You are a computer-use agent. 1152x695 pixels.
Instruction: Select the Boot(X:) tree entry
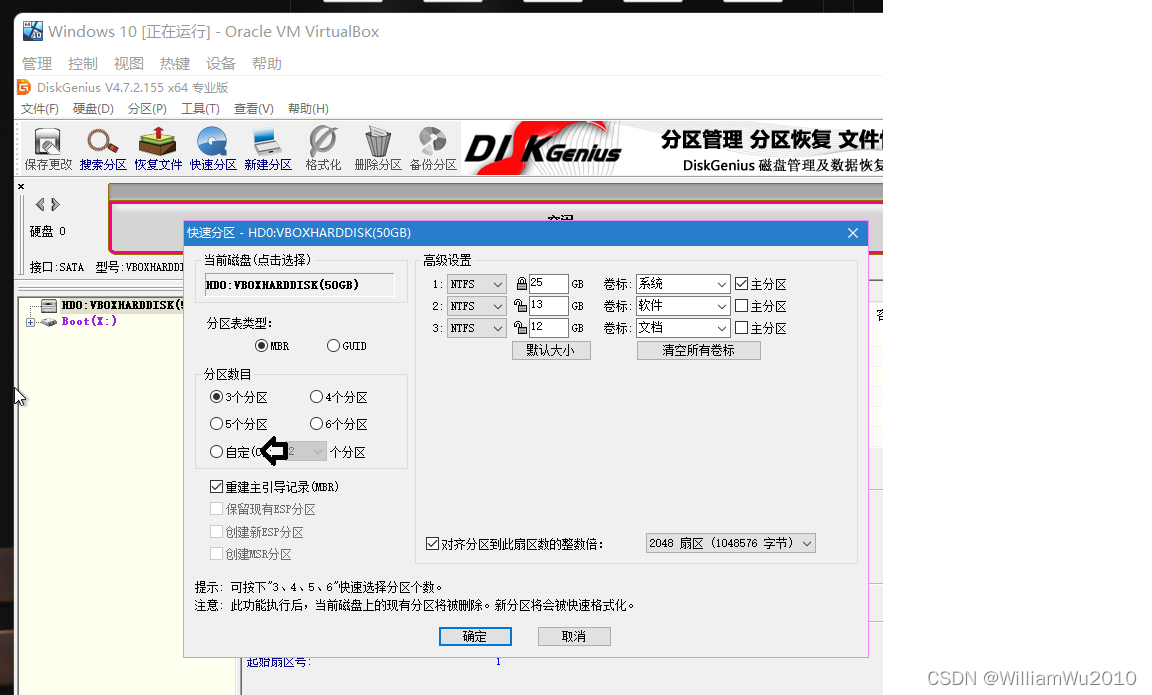pyautogui.click(x=90, y=322)
